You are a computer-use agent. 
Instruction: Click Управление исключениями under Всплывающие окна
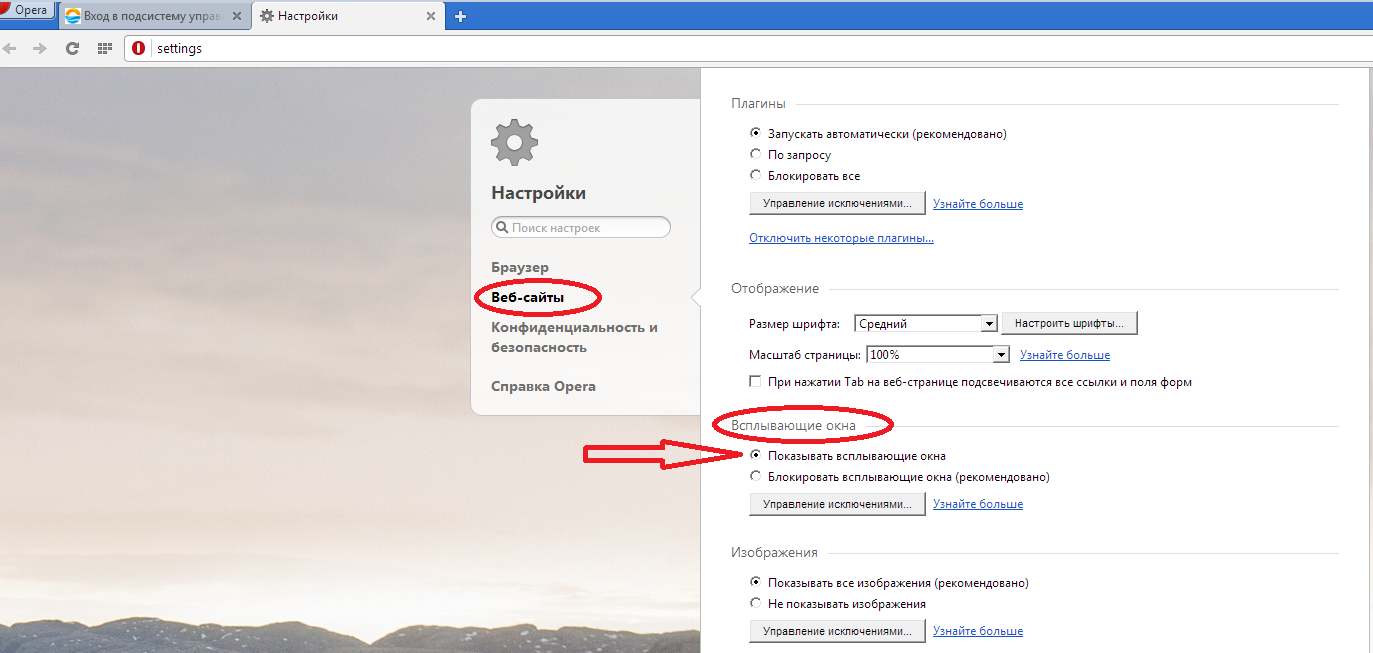(x=837, y=504)
